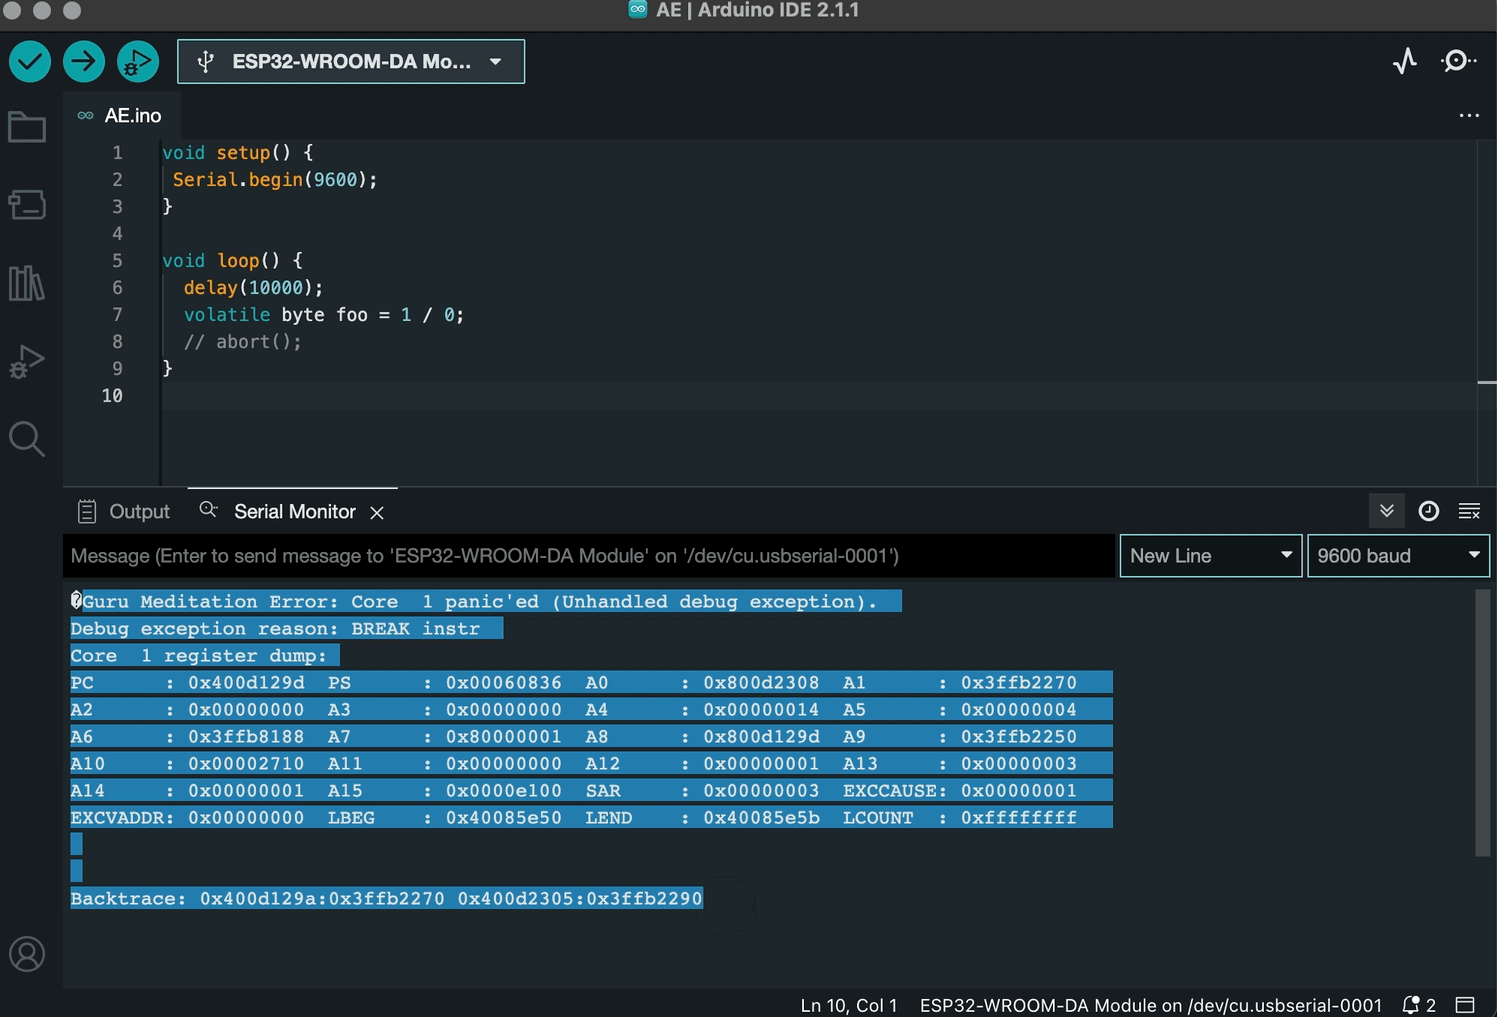Click the user account profile icon
1497x1017 pixels.
click(x=27, y=954)
